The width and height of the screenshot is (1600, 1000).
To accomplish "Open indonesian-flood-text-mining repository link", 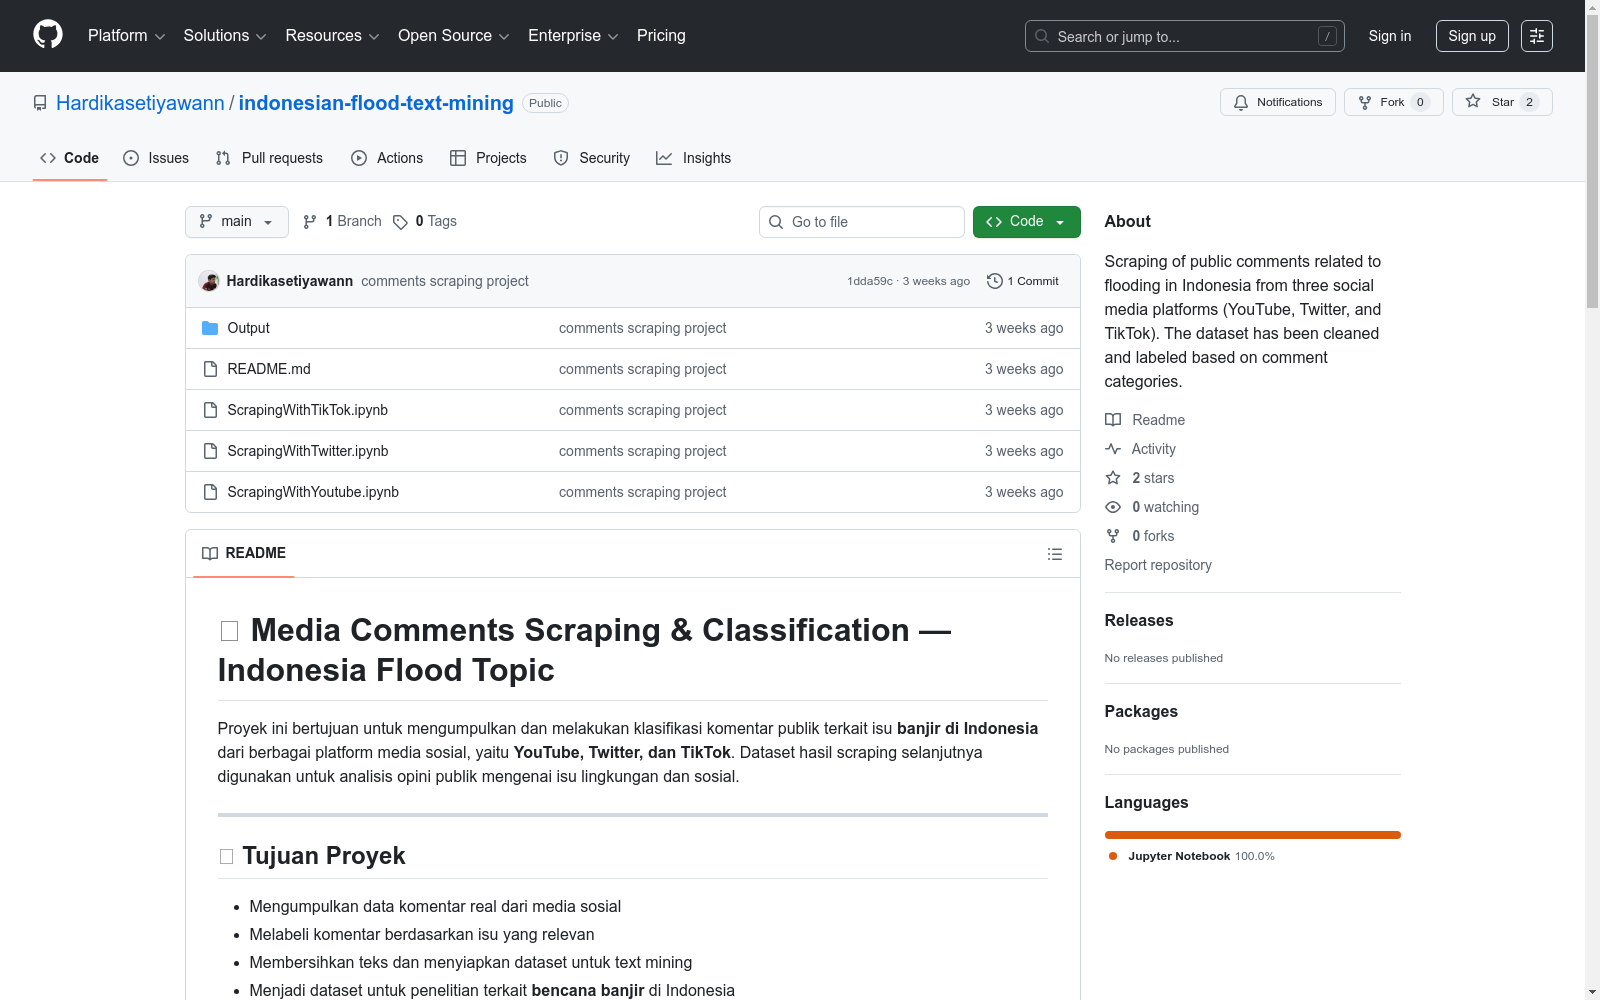I will point(376,103).
